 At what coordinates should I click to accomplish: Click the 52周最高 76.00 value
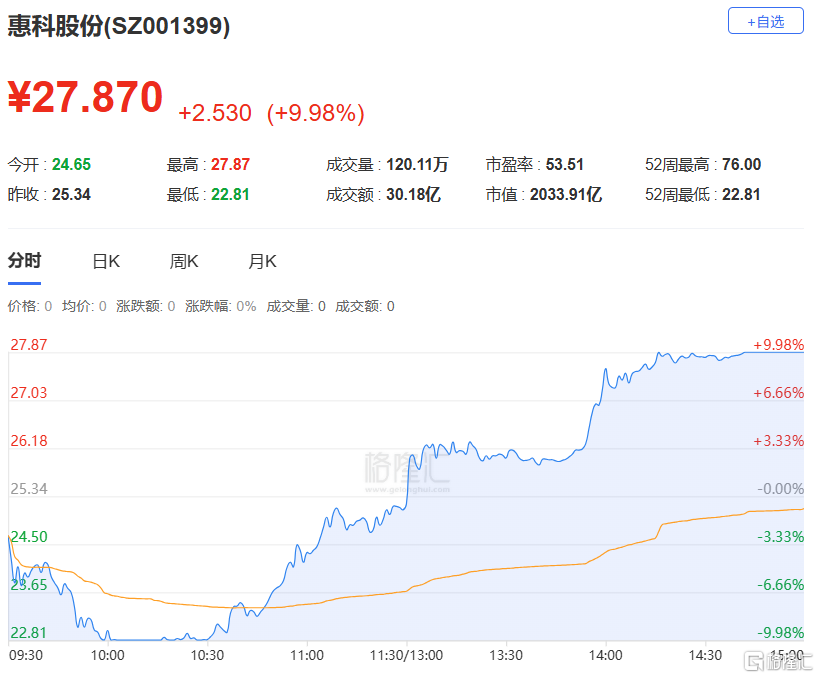coord(741,165)
